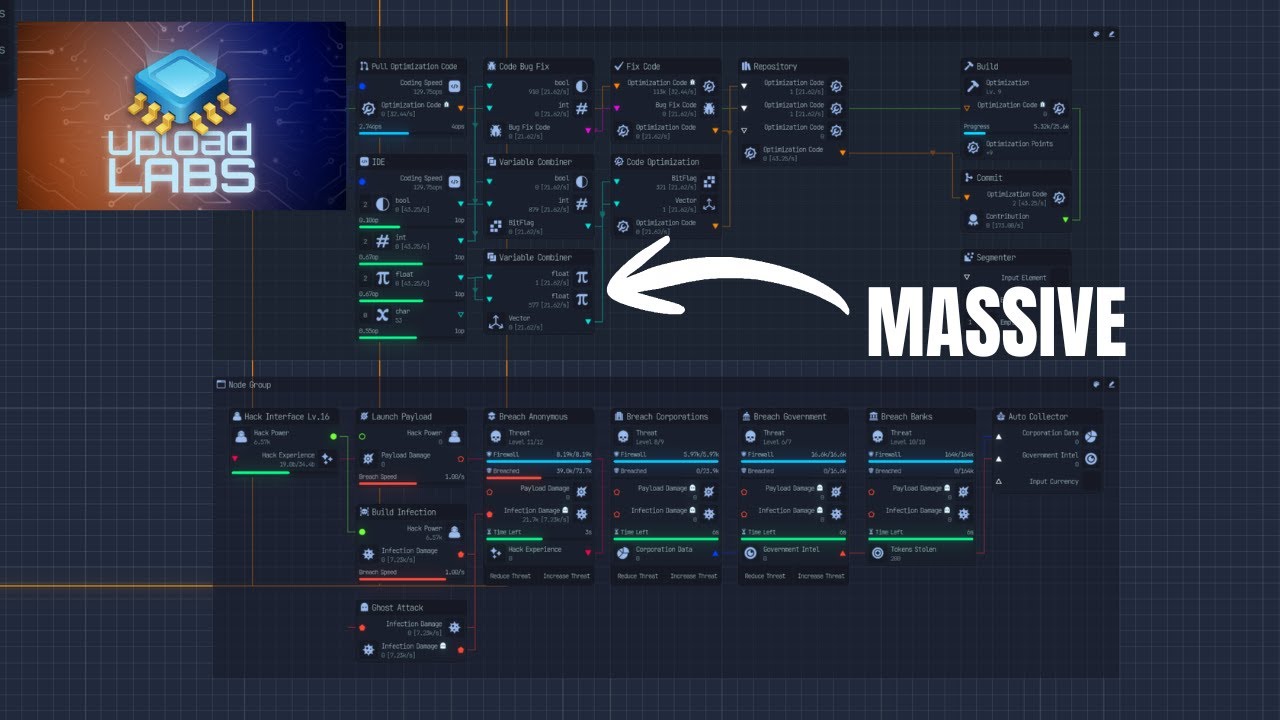Click the BitFlag icon in Variable Combiner output
Viewport: 1280px width, 720px height.
(497, 225)
